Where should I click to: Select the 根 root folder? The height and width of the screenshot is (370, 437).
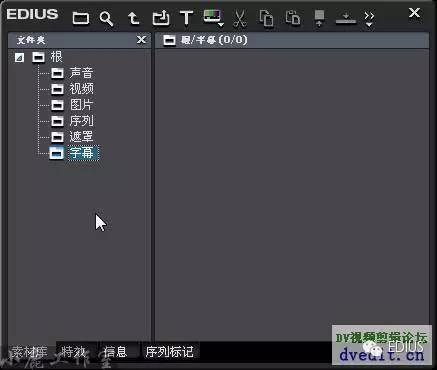pos(56,57)
